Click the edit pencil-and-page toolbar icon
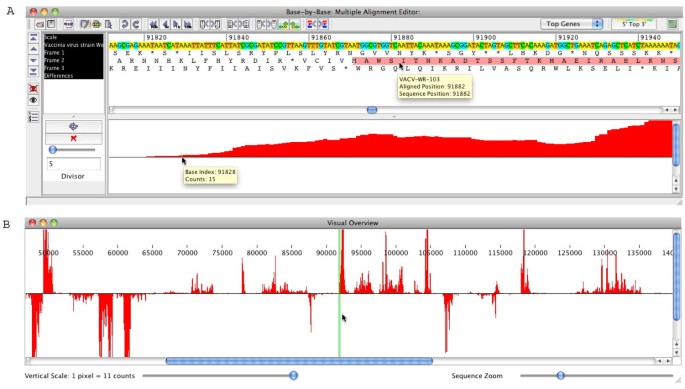 point(85,24)
